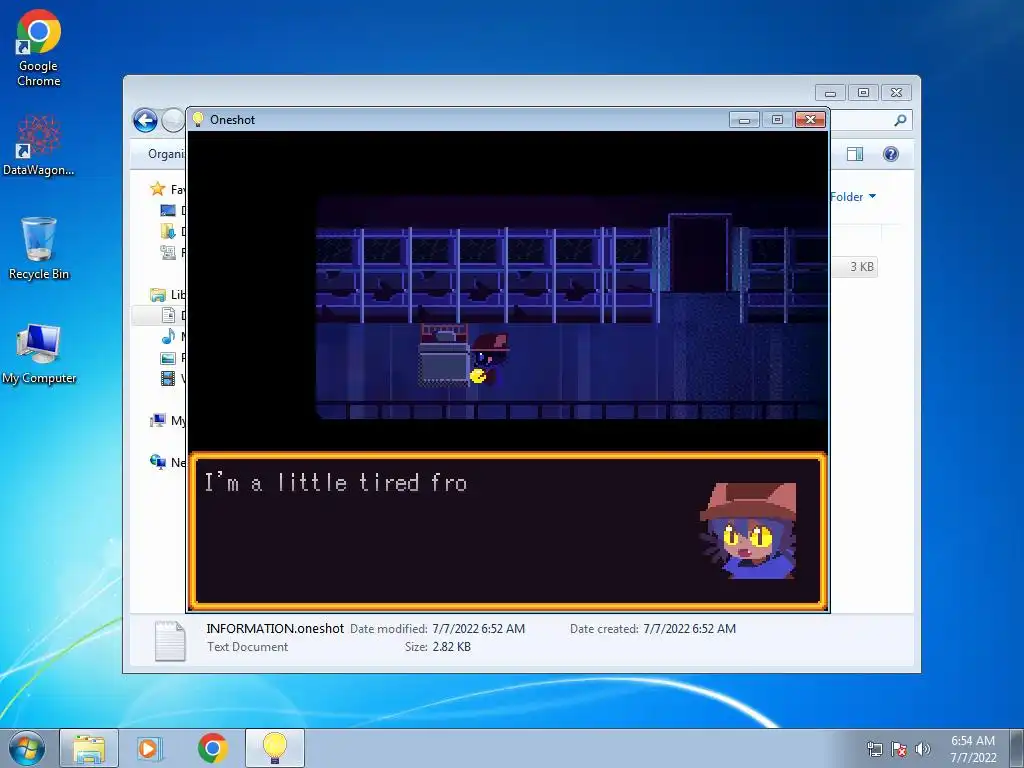
Task: Click the Oneshot lightbulb title bar icon
Action: (x=198, y=120)
